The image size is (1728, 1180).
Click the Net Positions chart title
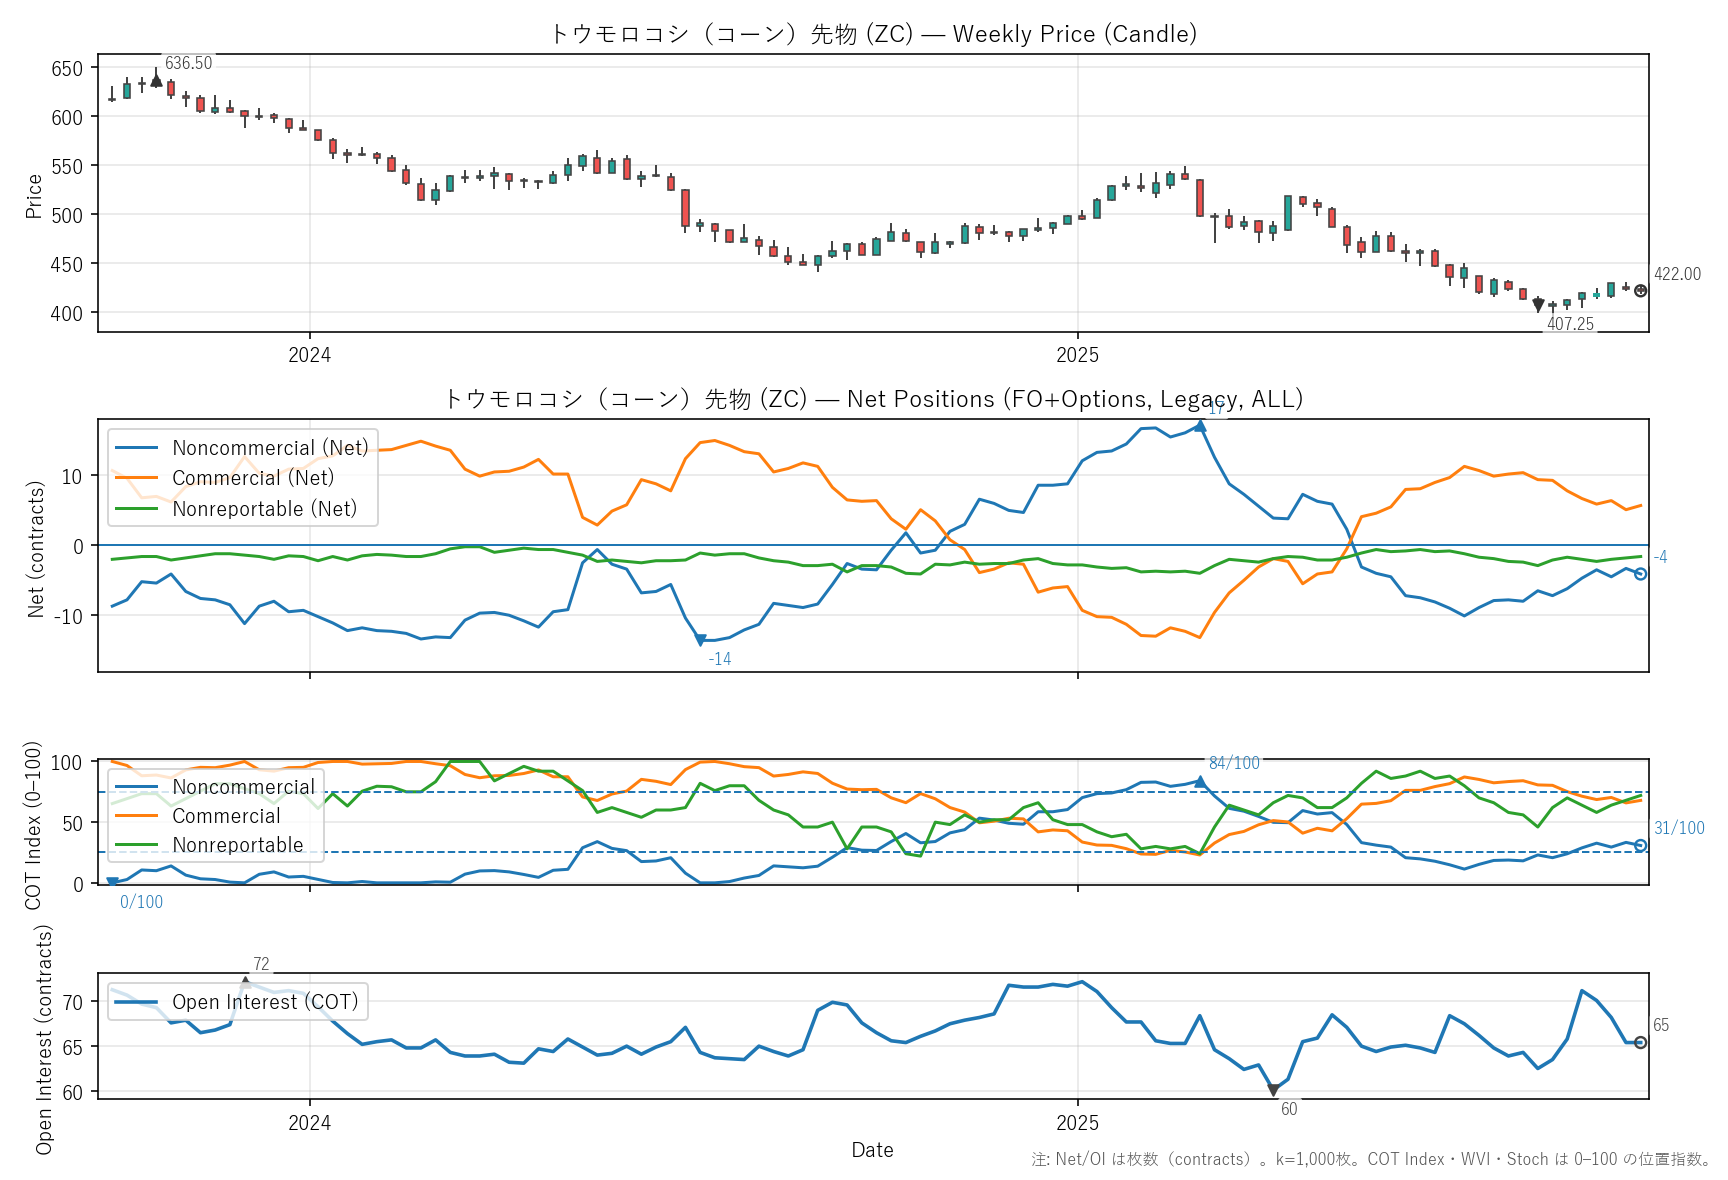click(873, 399)
